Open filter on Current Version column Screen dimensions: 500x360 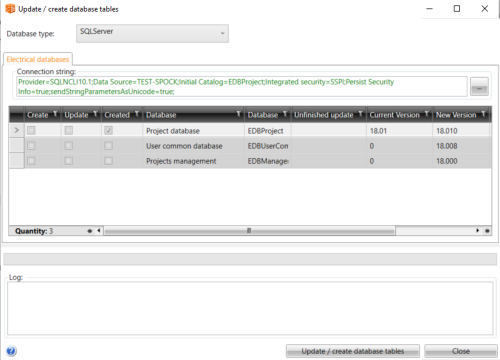point(426,114)
